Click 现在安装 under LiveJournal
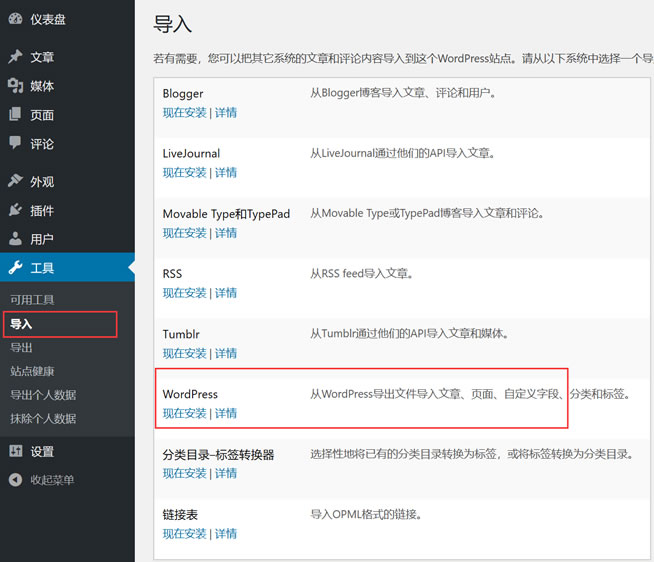The width and height of the screenshot is (654, 562). point(184,173)
